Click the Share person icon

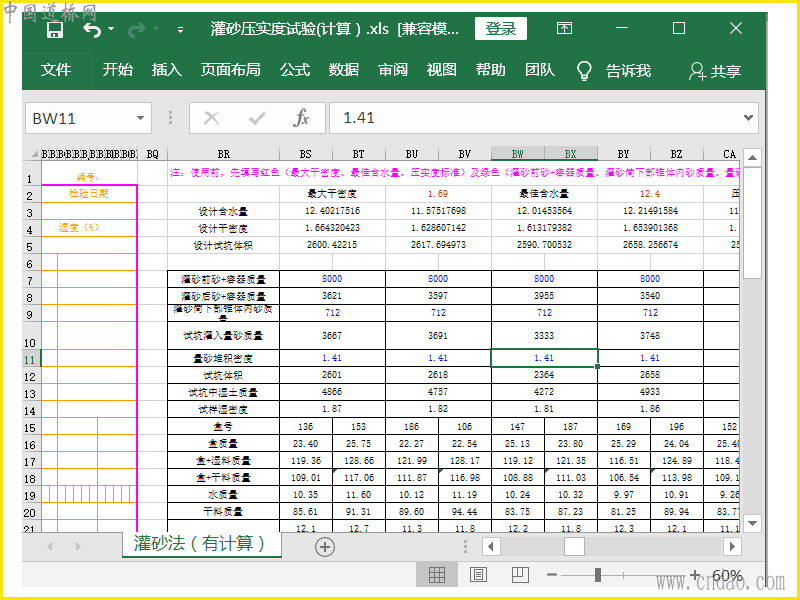click(x=697, y=71)
